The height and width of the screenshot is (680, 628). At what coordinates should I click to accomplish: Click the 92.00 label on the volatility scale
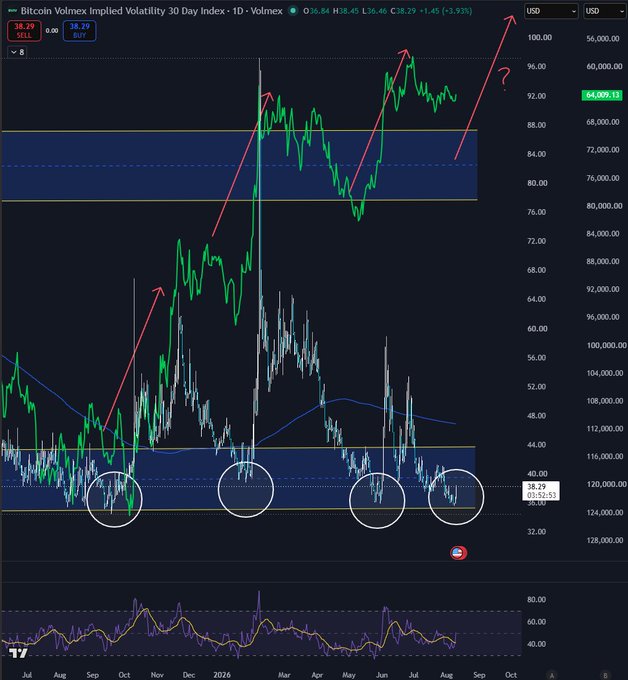(x=536, y=96)
